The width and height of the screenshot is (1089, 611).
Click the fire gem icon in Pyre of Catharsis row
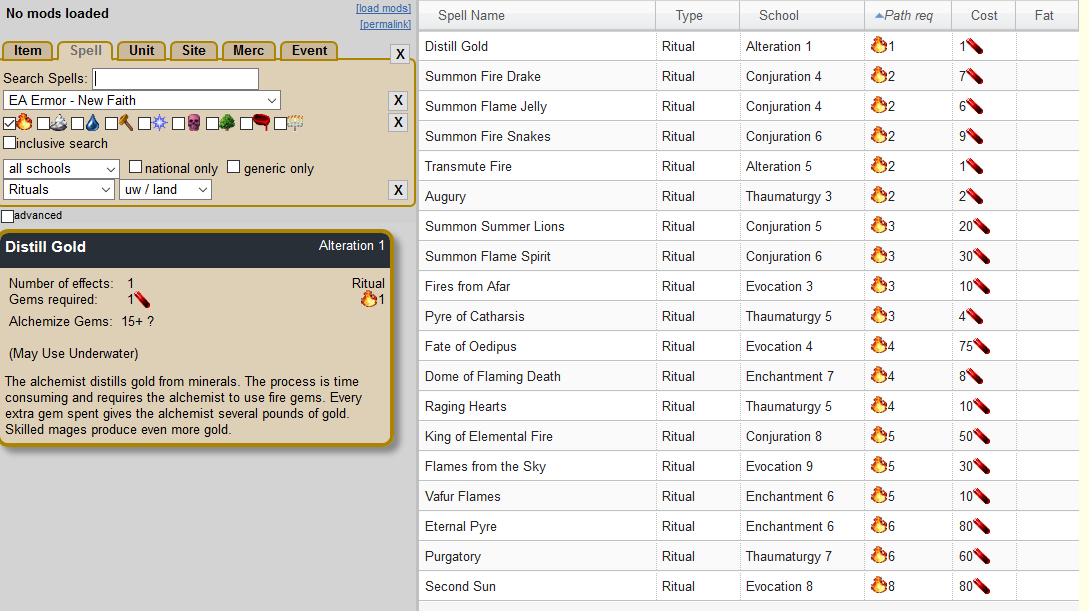974,317
